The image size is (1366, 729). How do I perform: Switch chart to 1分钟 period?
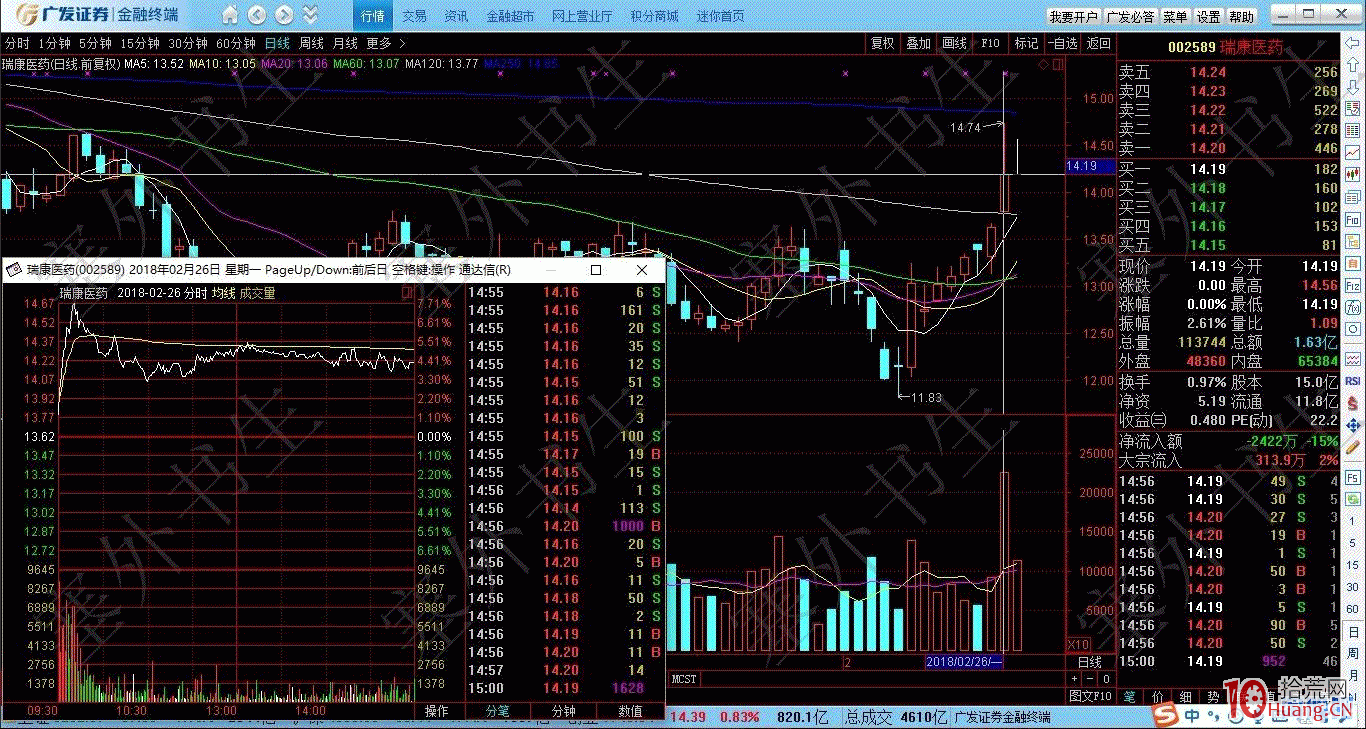[x=53, y=44]
